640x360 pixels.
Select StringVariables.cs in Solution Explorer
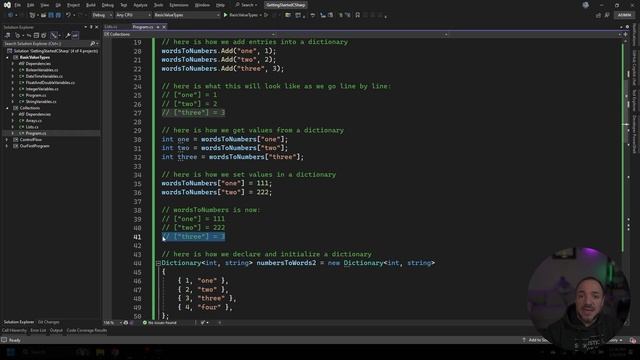(40, 102)
